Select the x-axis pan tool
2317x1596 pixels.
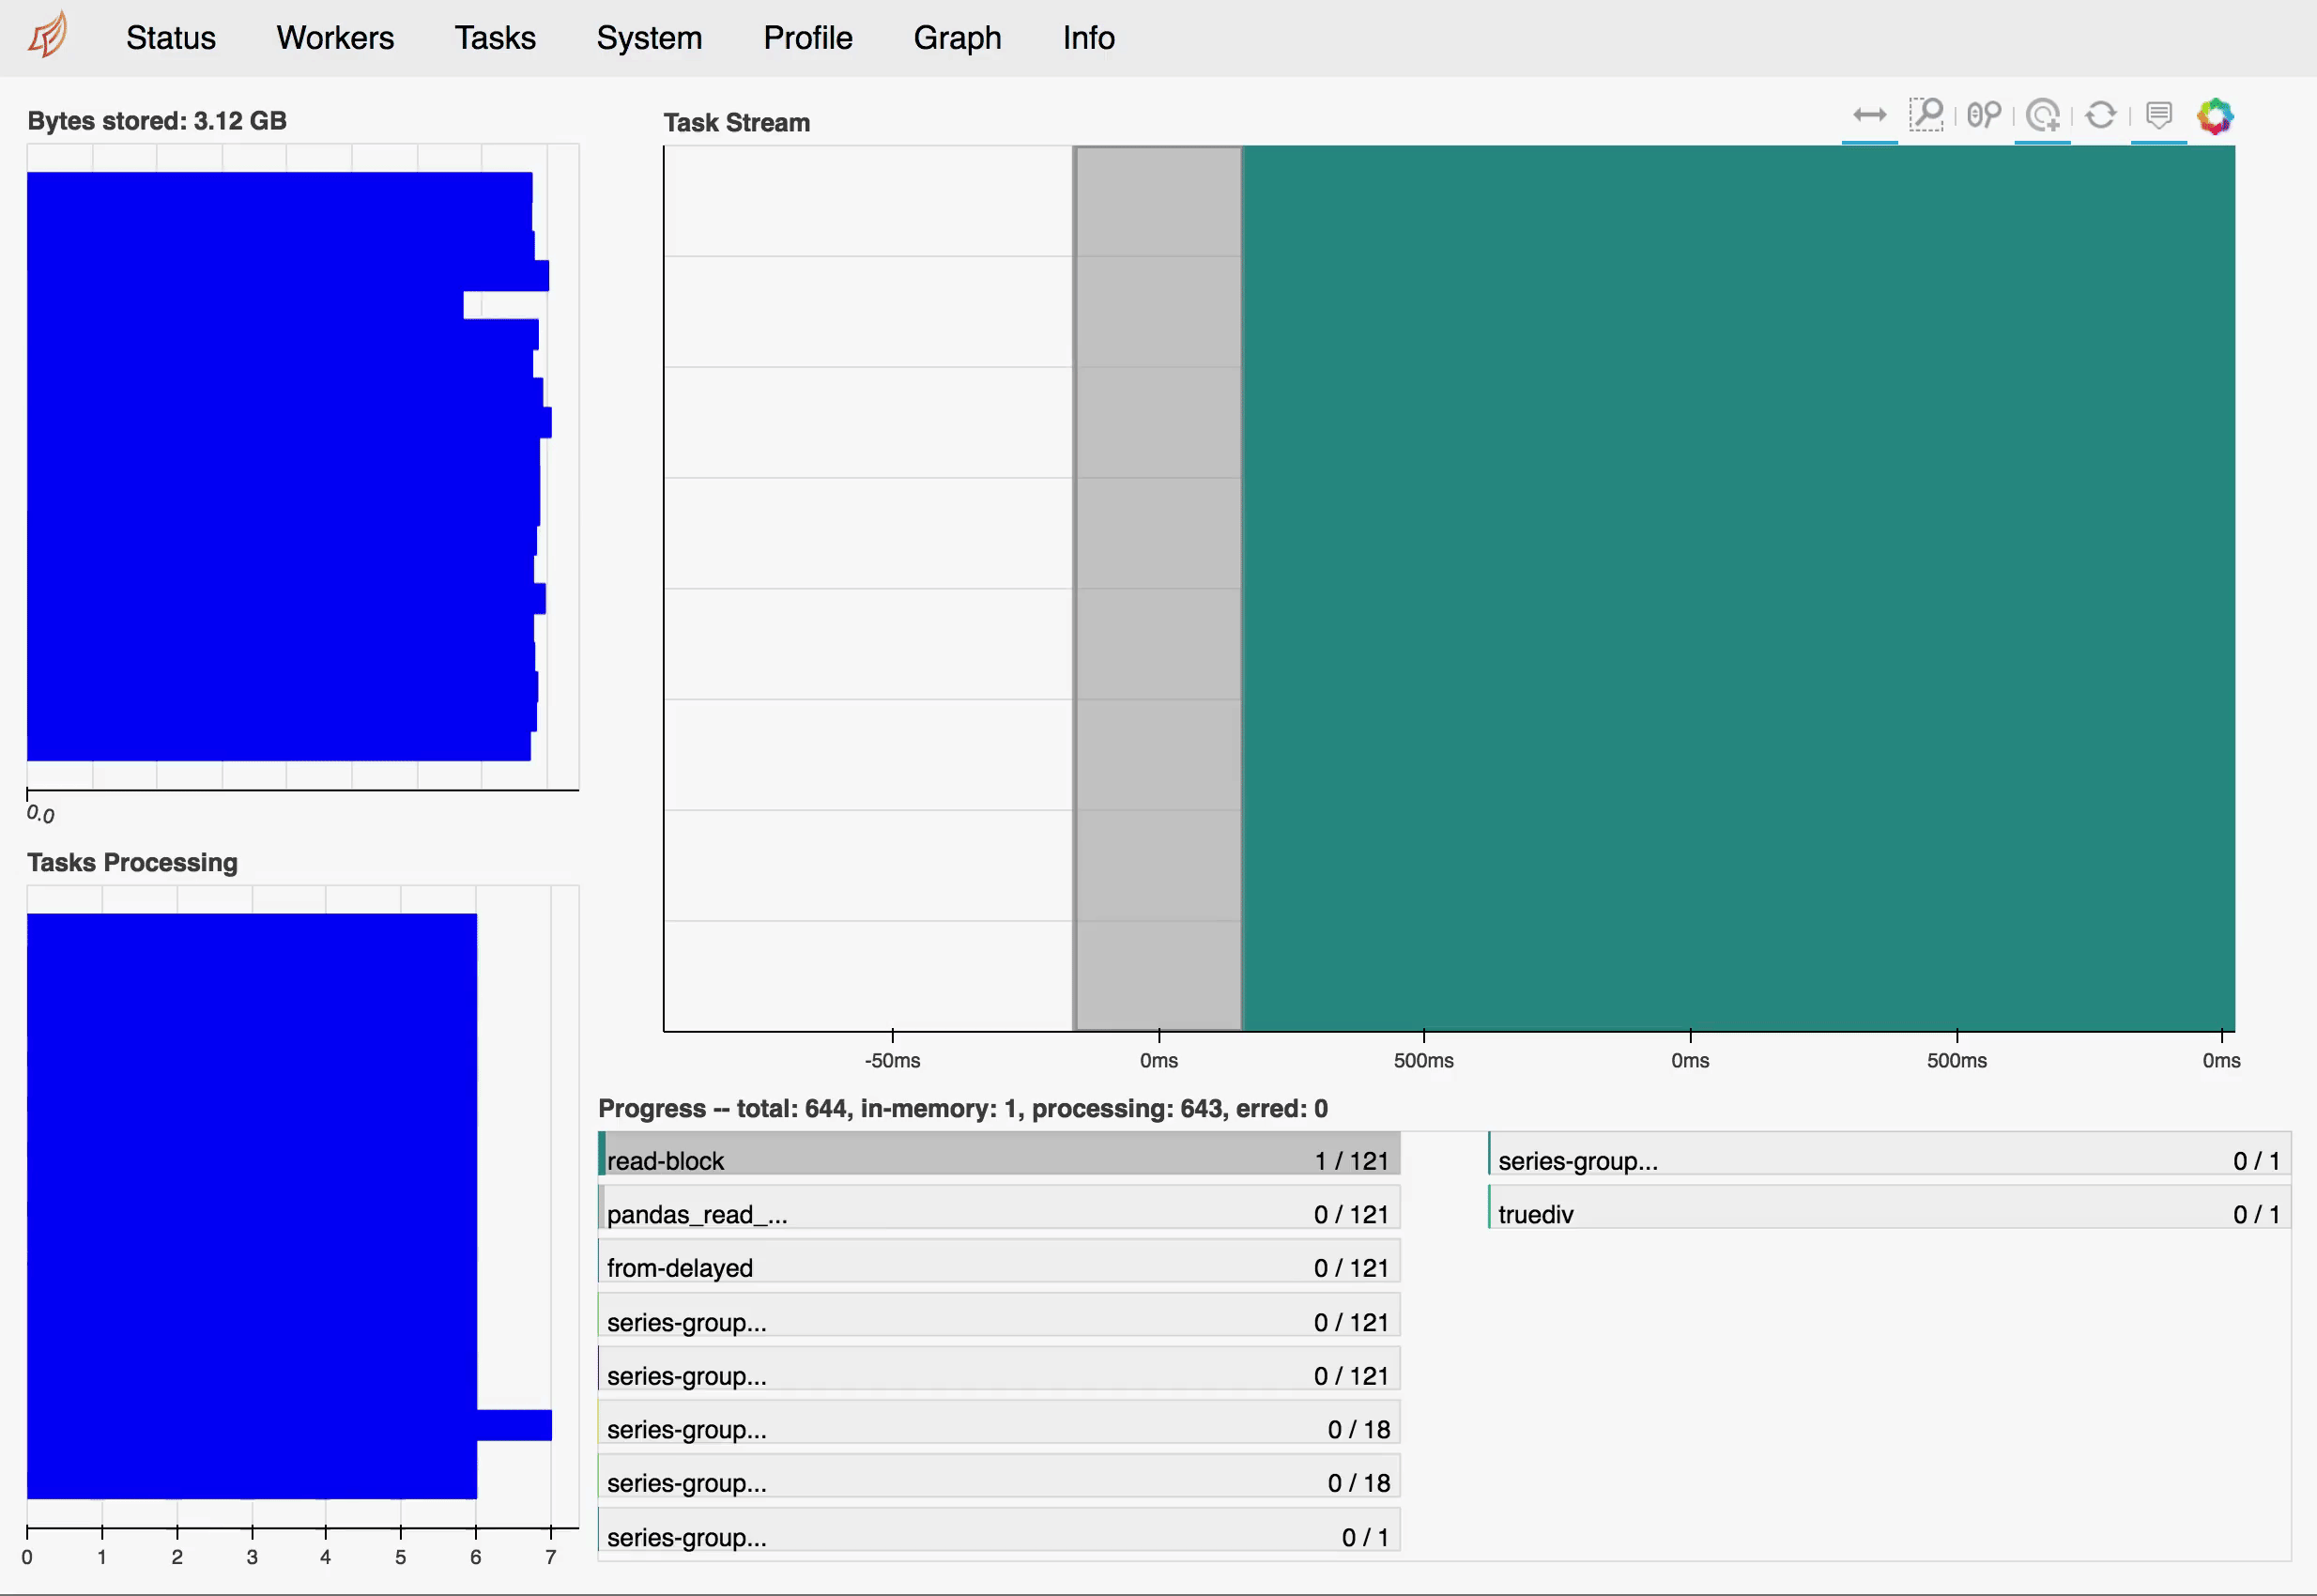tap(1869, 116)
